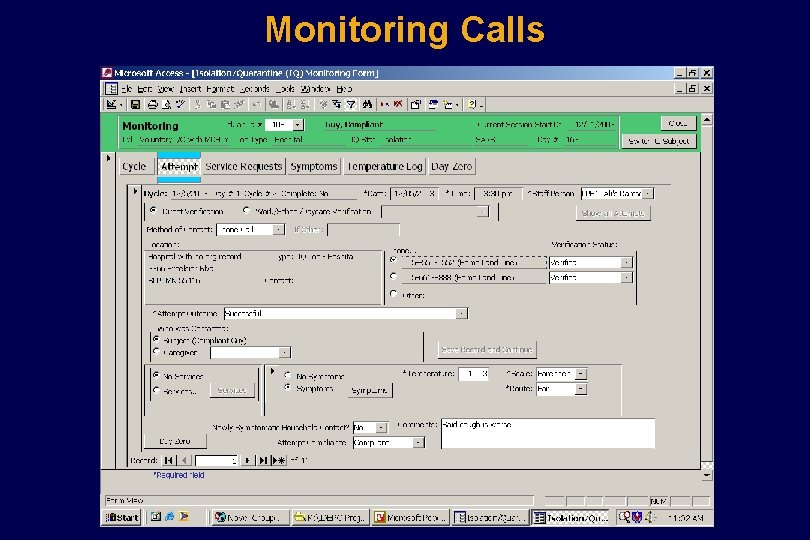Click the Filter By Selection icon
Screen dimensions: 810x540
323,105
